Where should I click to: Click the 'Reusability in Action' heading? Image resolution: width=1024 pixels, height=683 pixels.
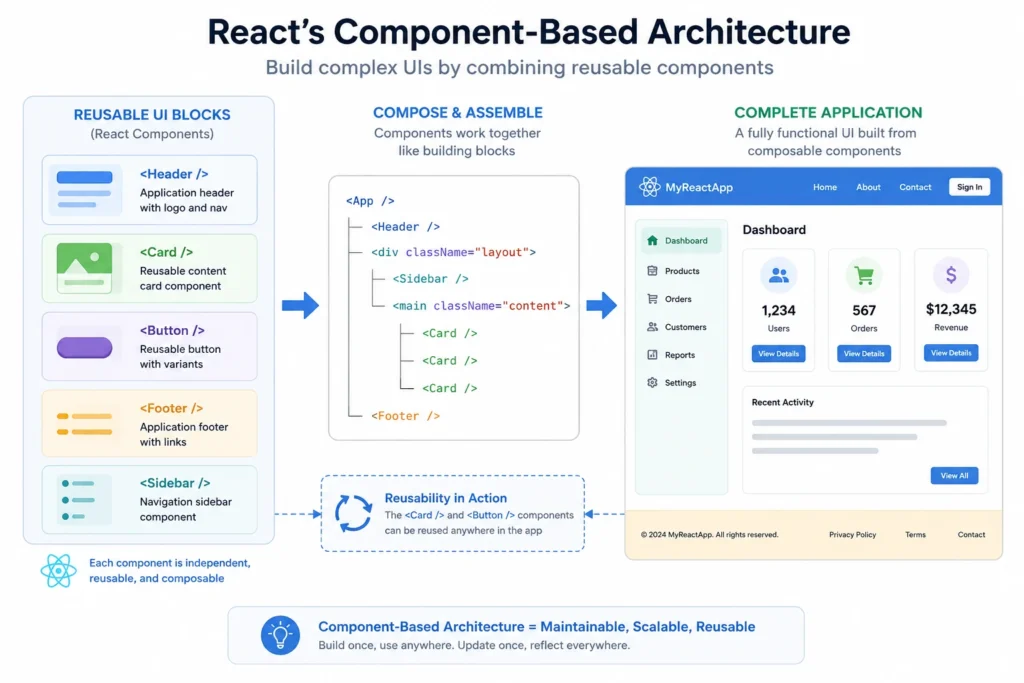point(445,498)
